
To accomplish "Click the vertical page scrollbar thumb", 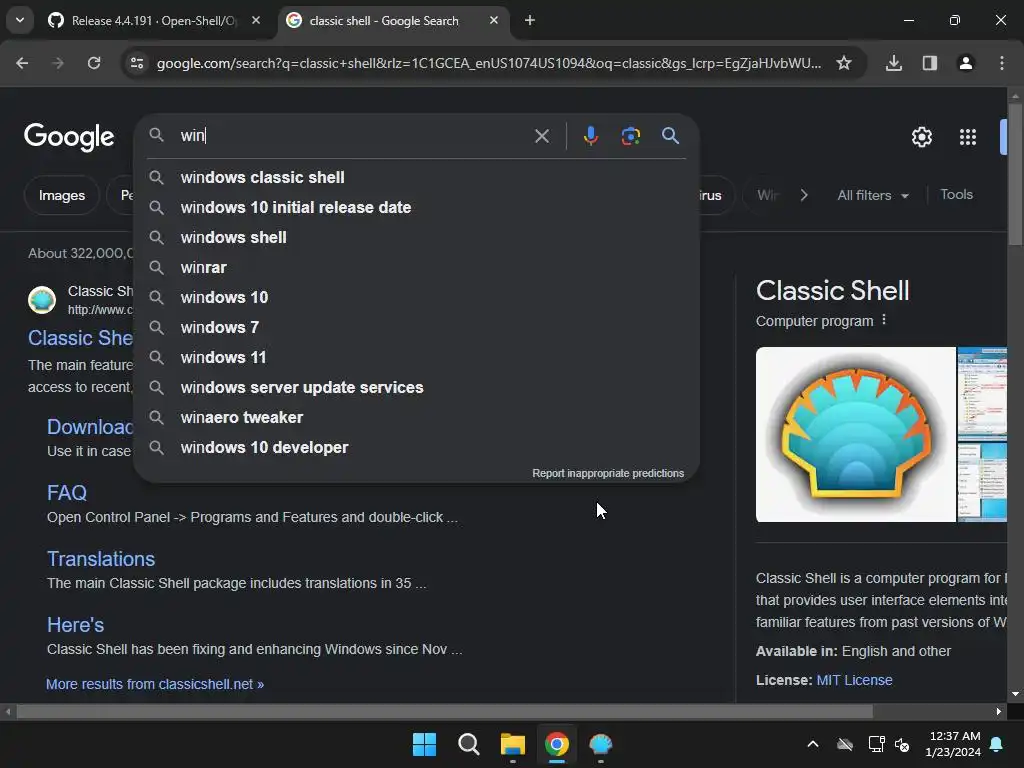I will (x=1015, y=174).
